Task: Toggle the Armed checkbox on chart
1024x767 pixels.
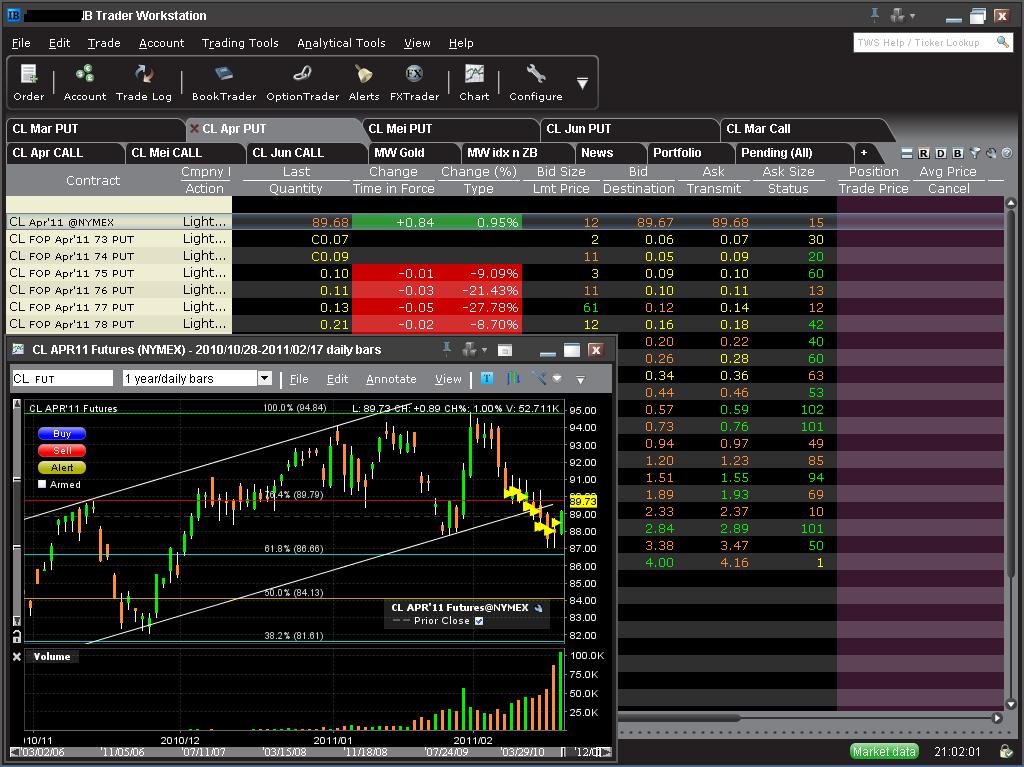Action: pyautogui.click(x=42, y=485)
